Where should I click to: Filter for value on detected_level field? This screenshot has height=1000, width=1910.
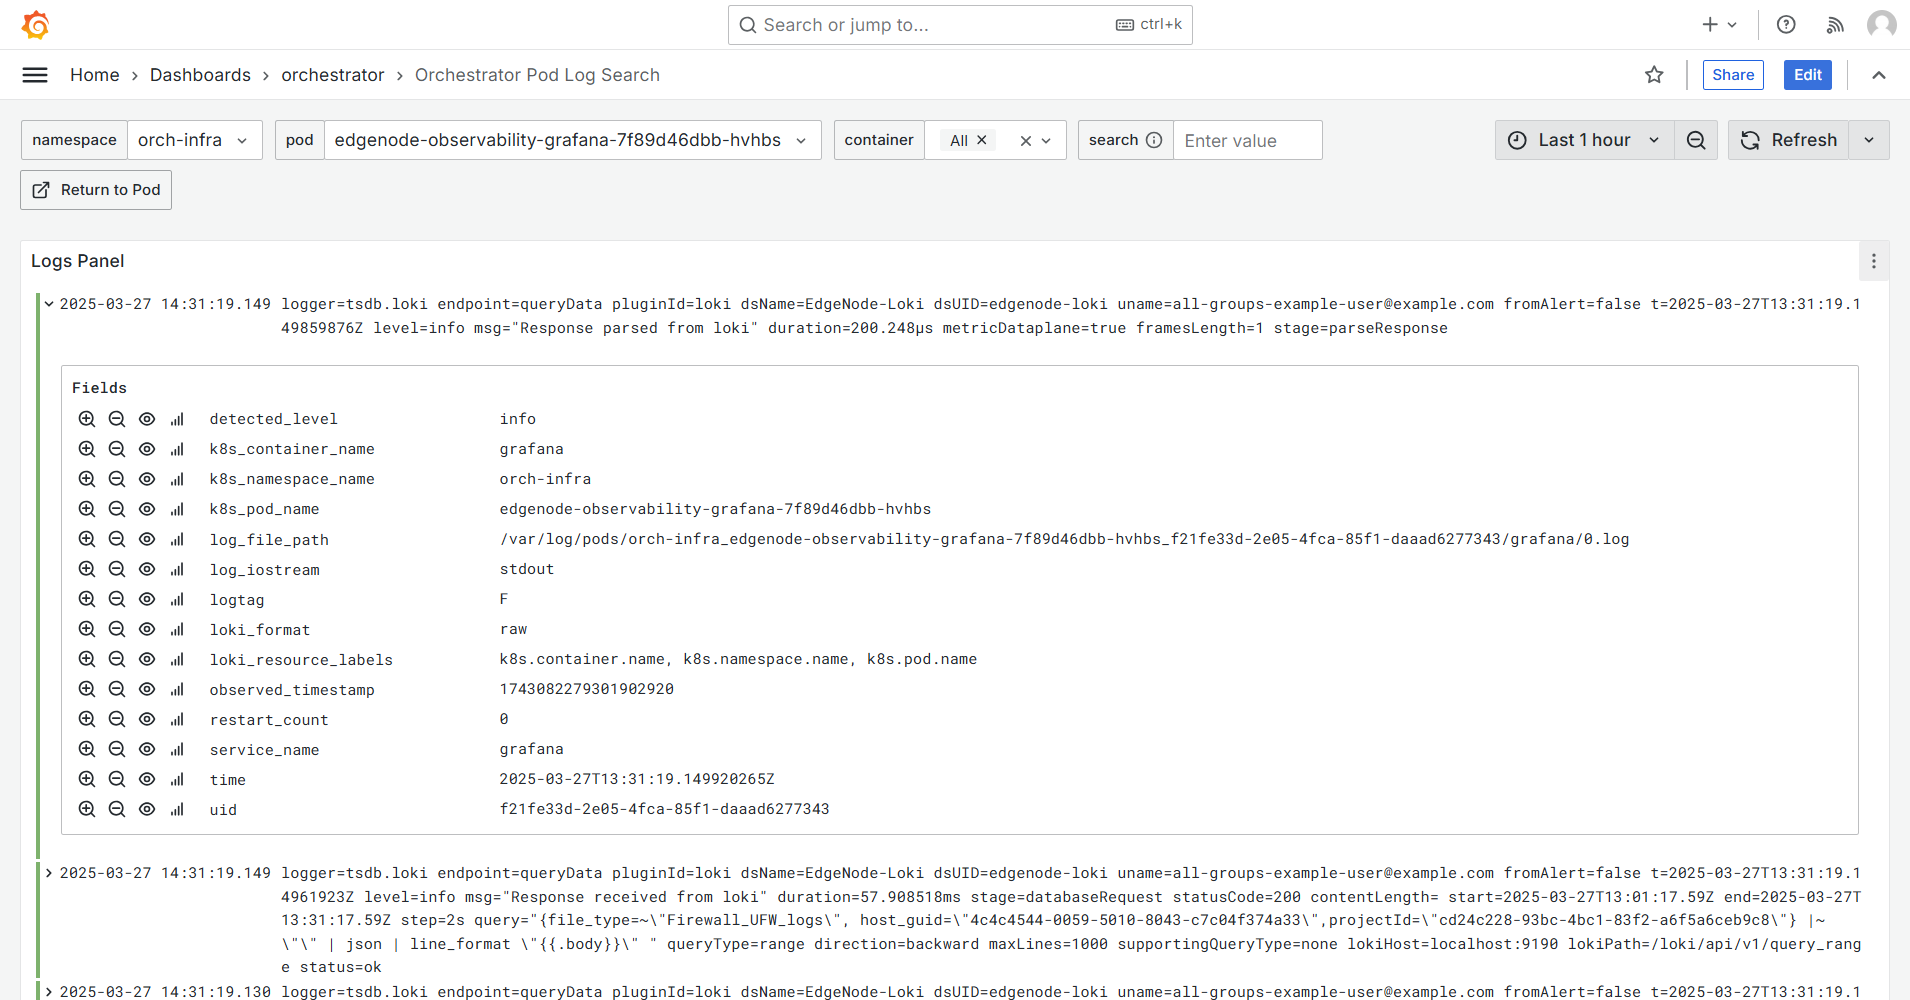click(x=87, y=419)
